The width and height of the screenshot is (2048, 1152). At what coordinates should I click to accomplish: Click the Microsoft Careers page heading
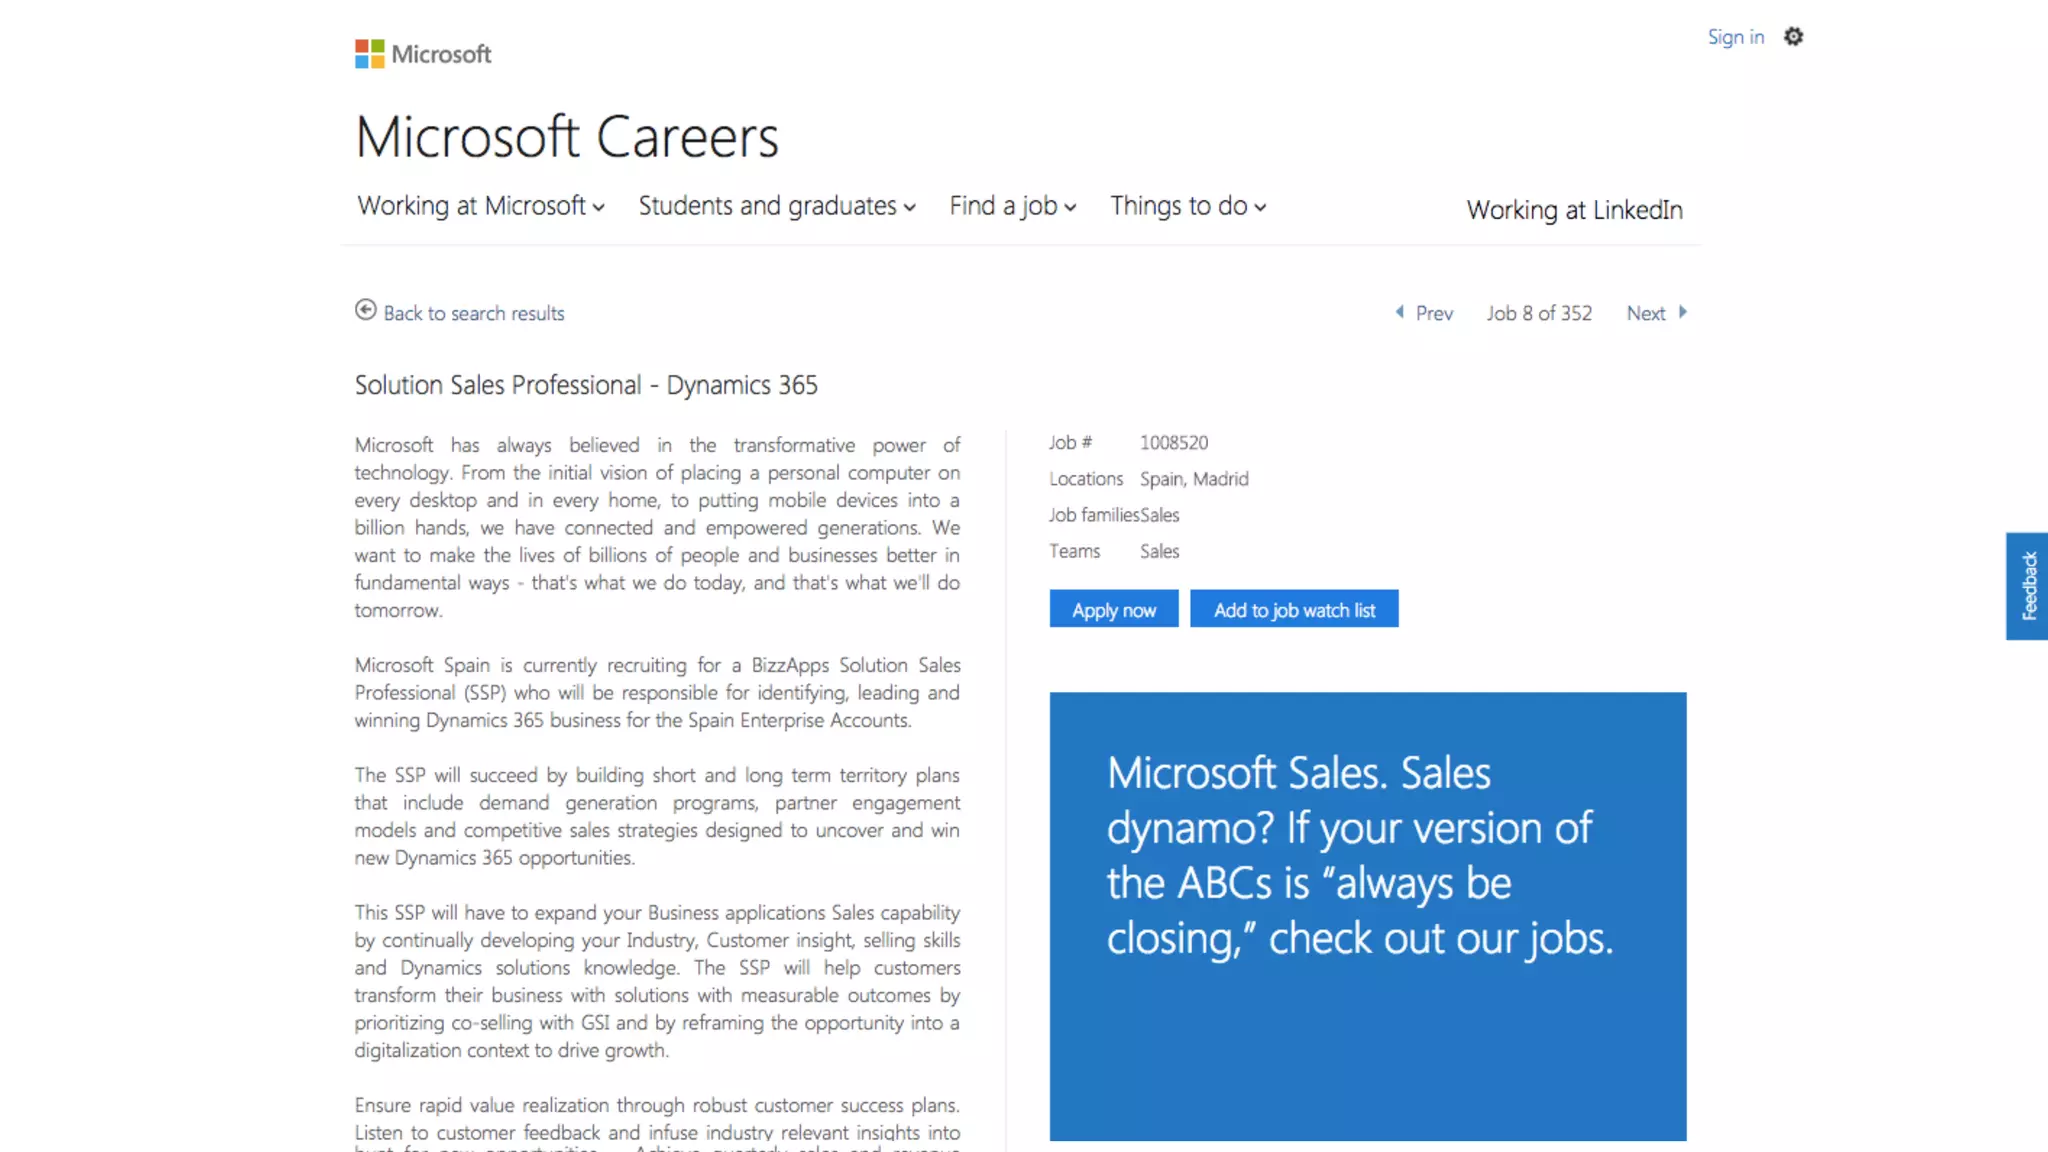pyautogui.click(x=566, y=137)
